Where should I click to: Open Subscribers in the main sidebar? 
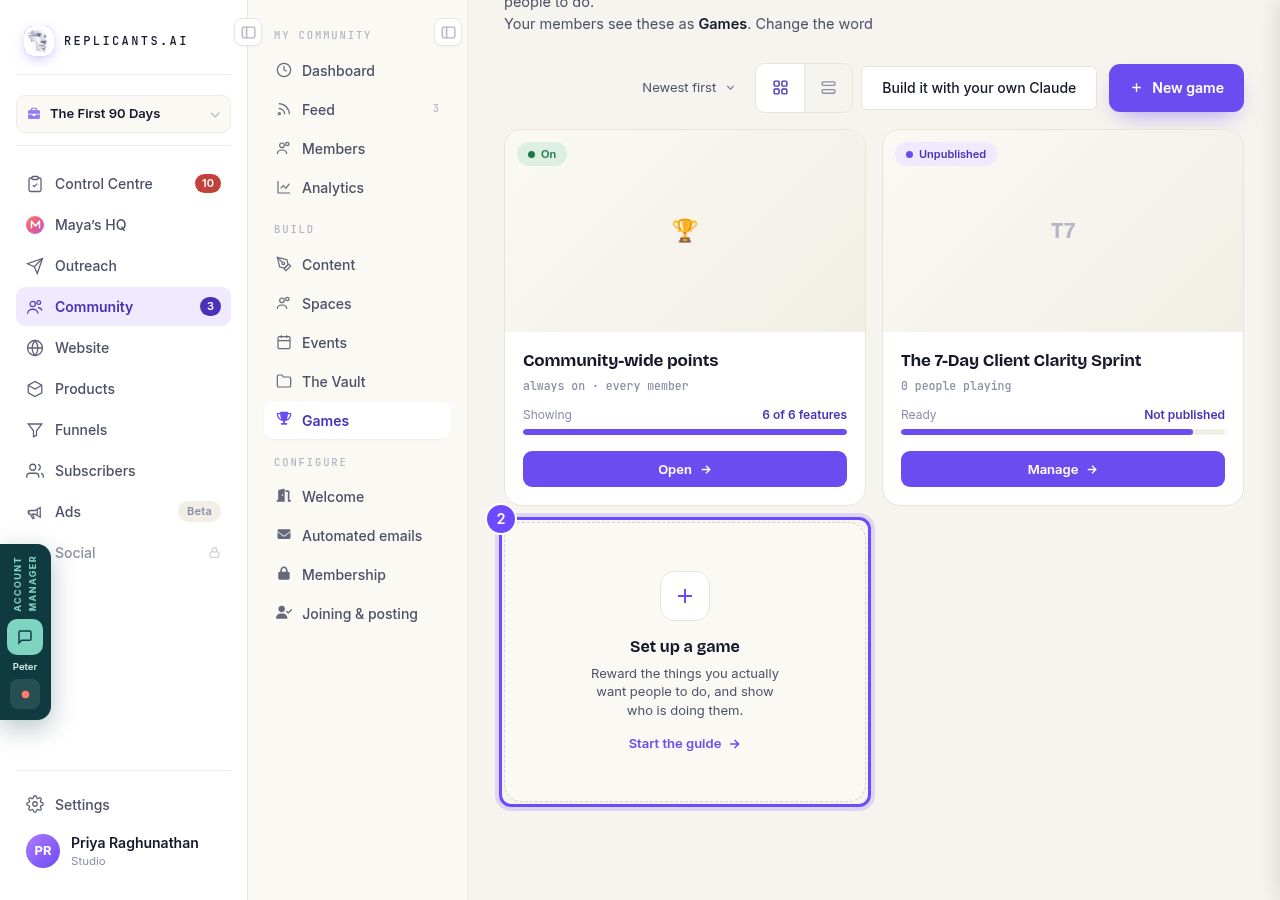pos(123,471)
